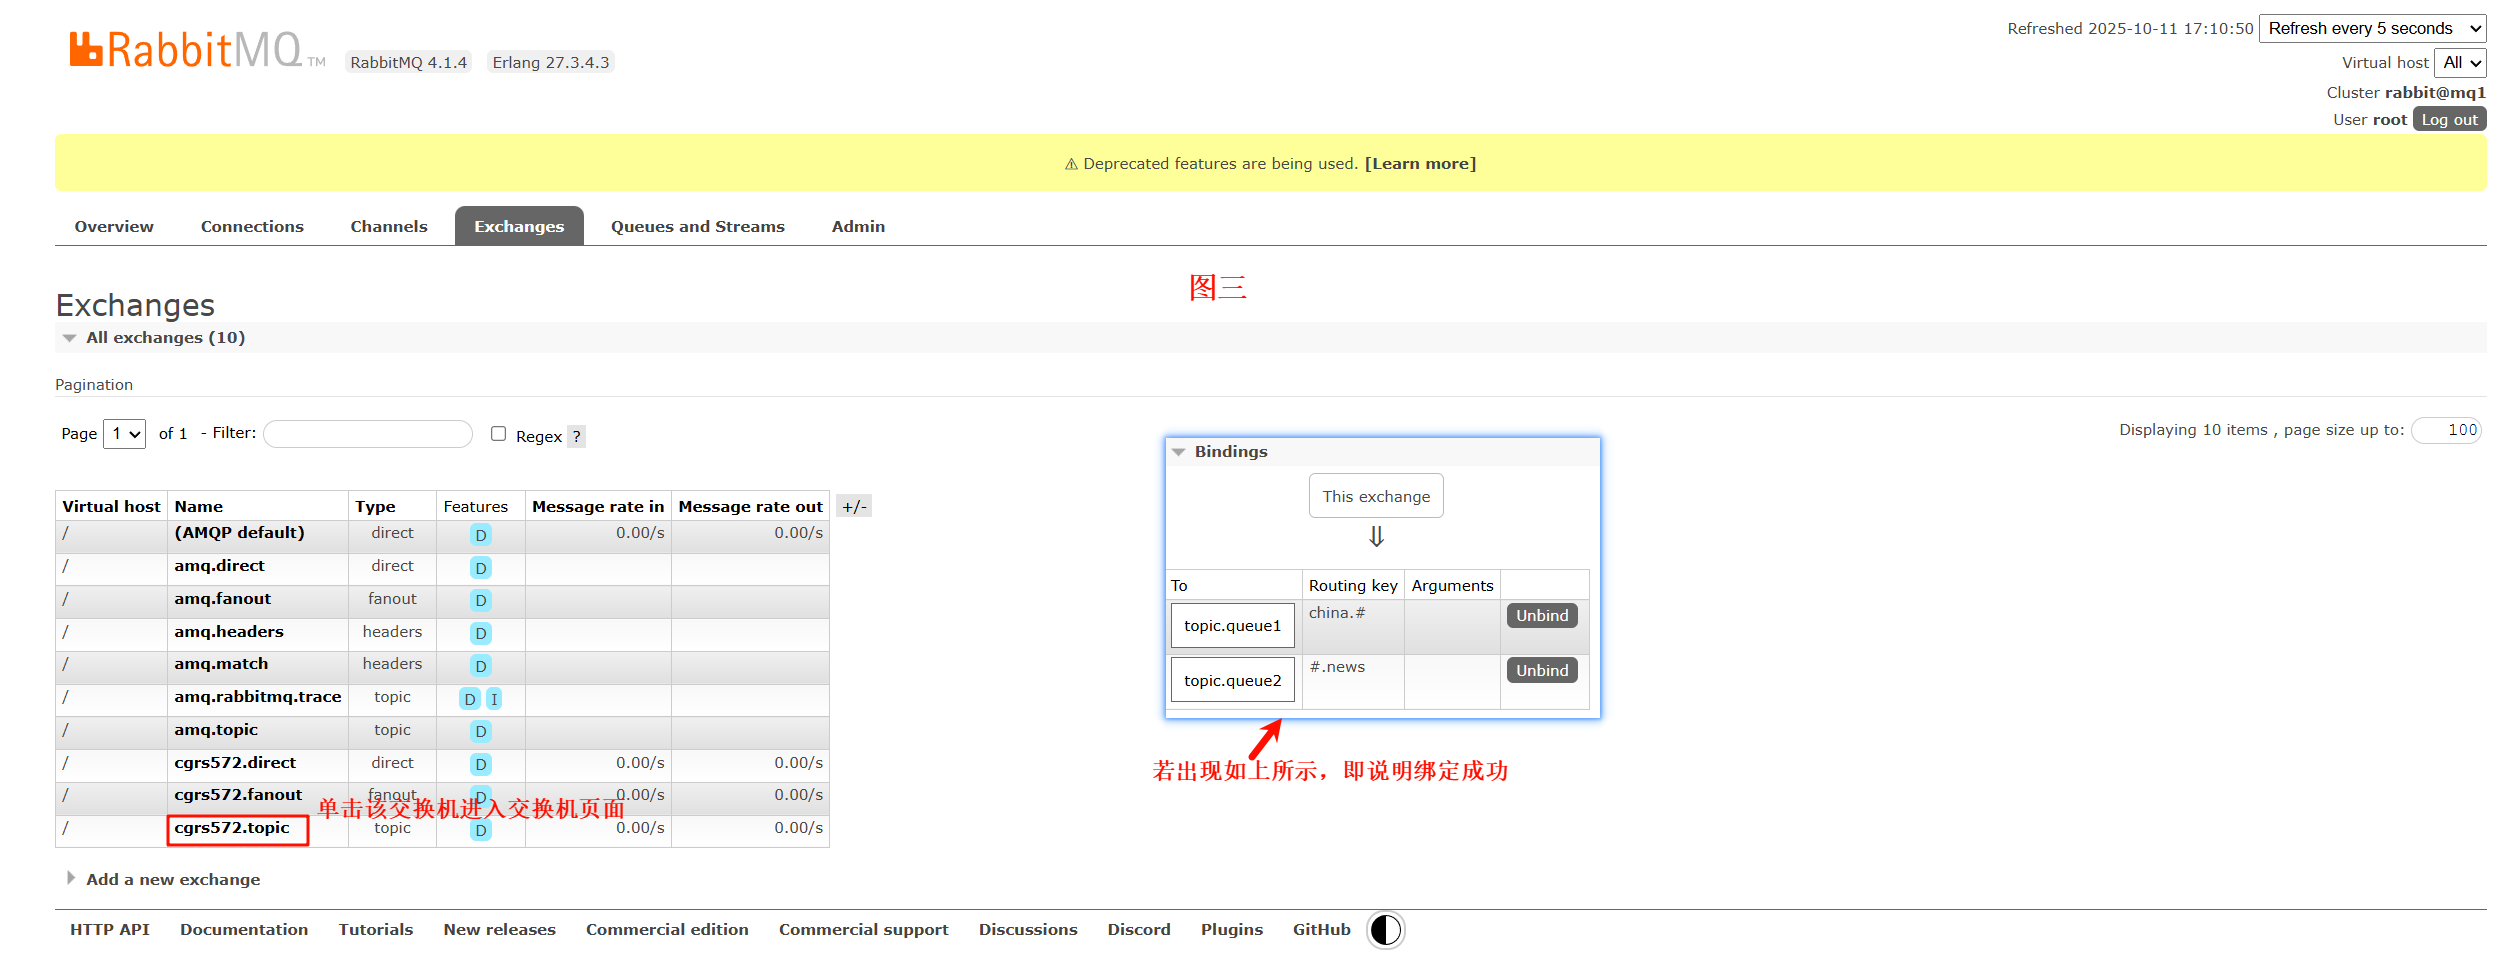The width and height of the screenshot is (2515, 967).
Task: Open the Virtual host dropdown
Action: [2460, 62]
